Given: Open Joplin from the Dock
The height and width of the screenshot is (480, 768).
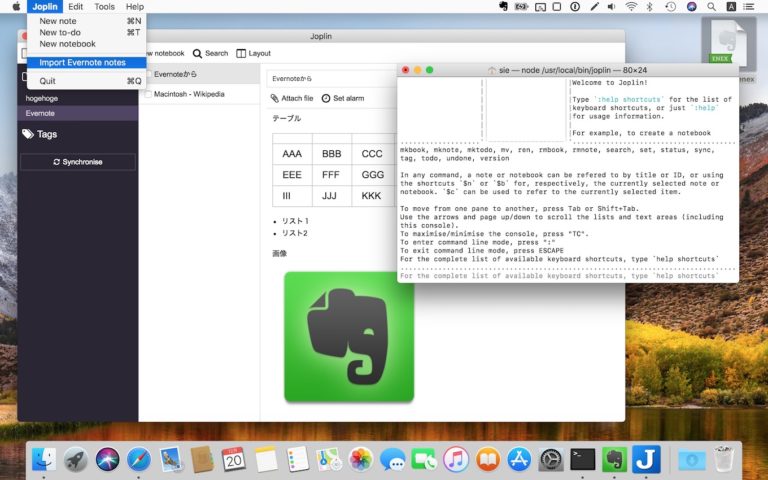Looking at the screenshot, I should pos(646,459).
